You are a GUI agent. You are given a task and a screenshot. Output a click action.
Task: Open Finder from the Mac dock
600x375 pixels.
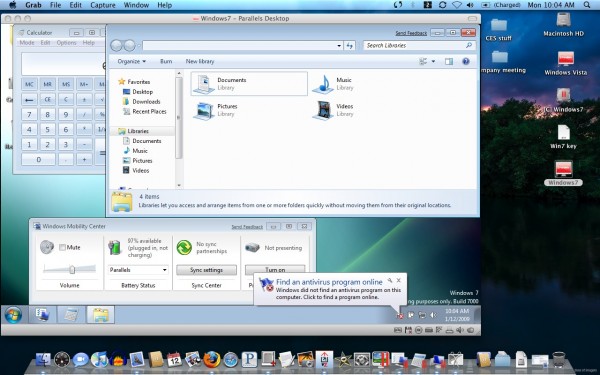(x=43, y=360)
